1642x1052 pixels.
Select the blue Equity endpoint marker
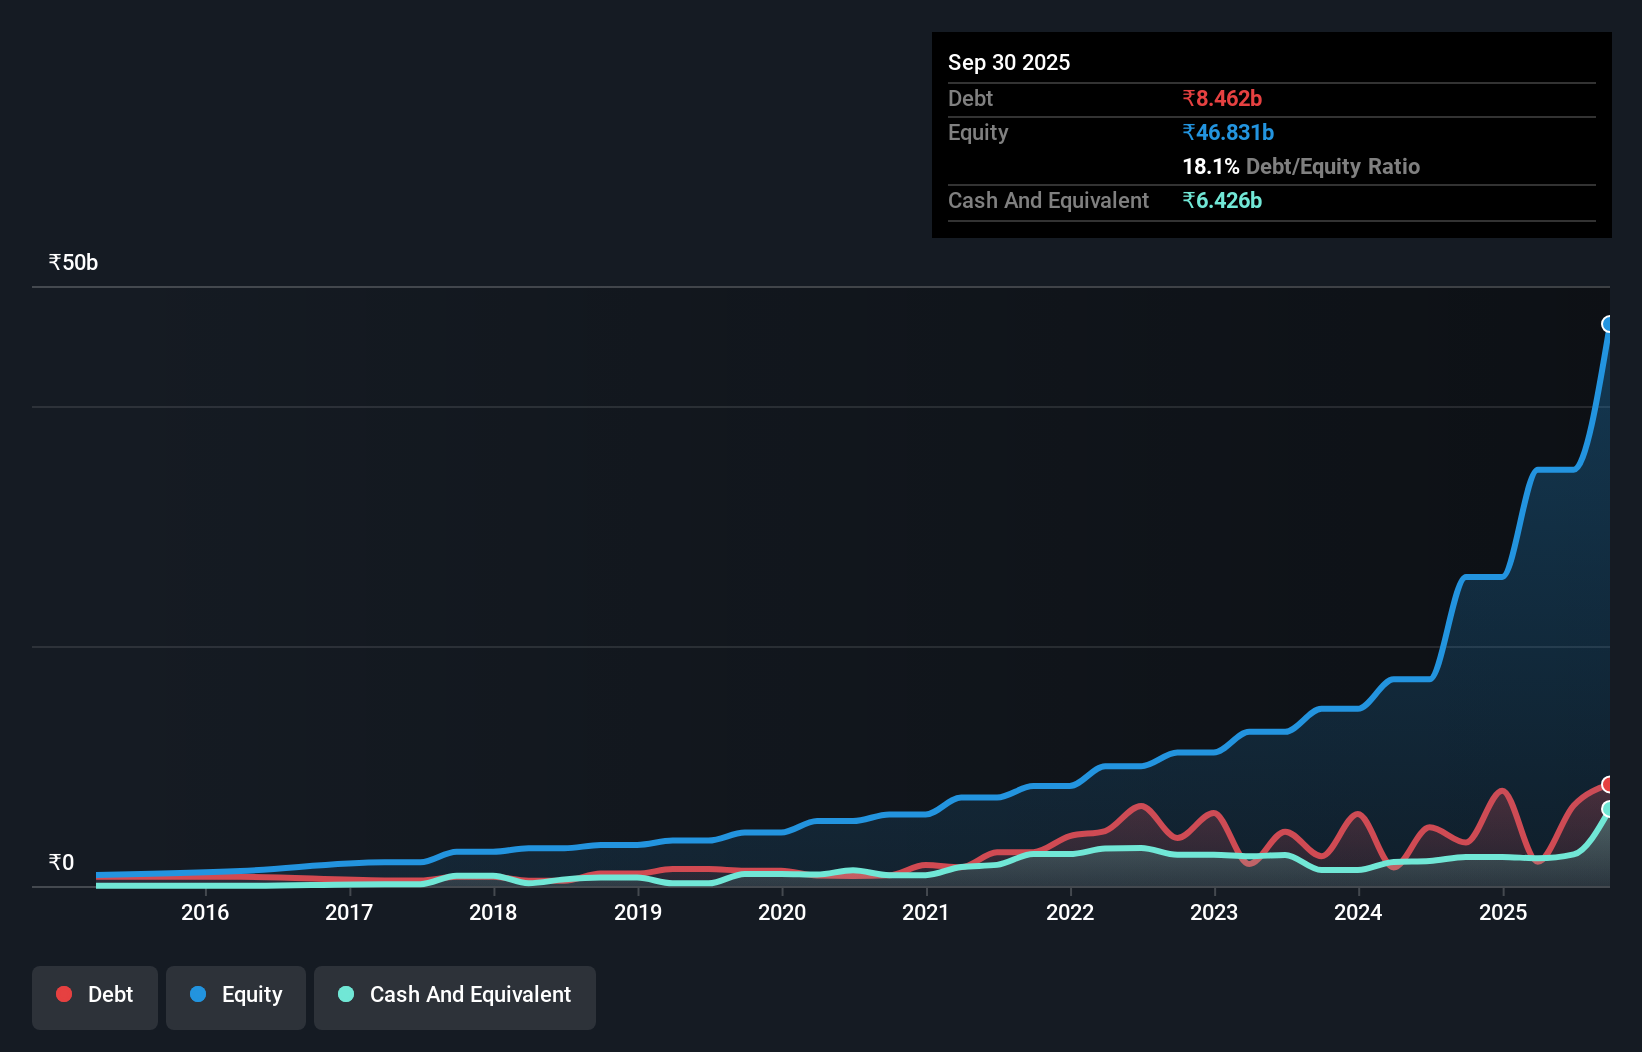click(1608, 322)
